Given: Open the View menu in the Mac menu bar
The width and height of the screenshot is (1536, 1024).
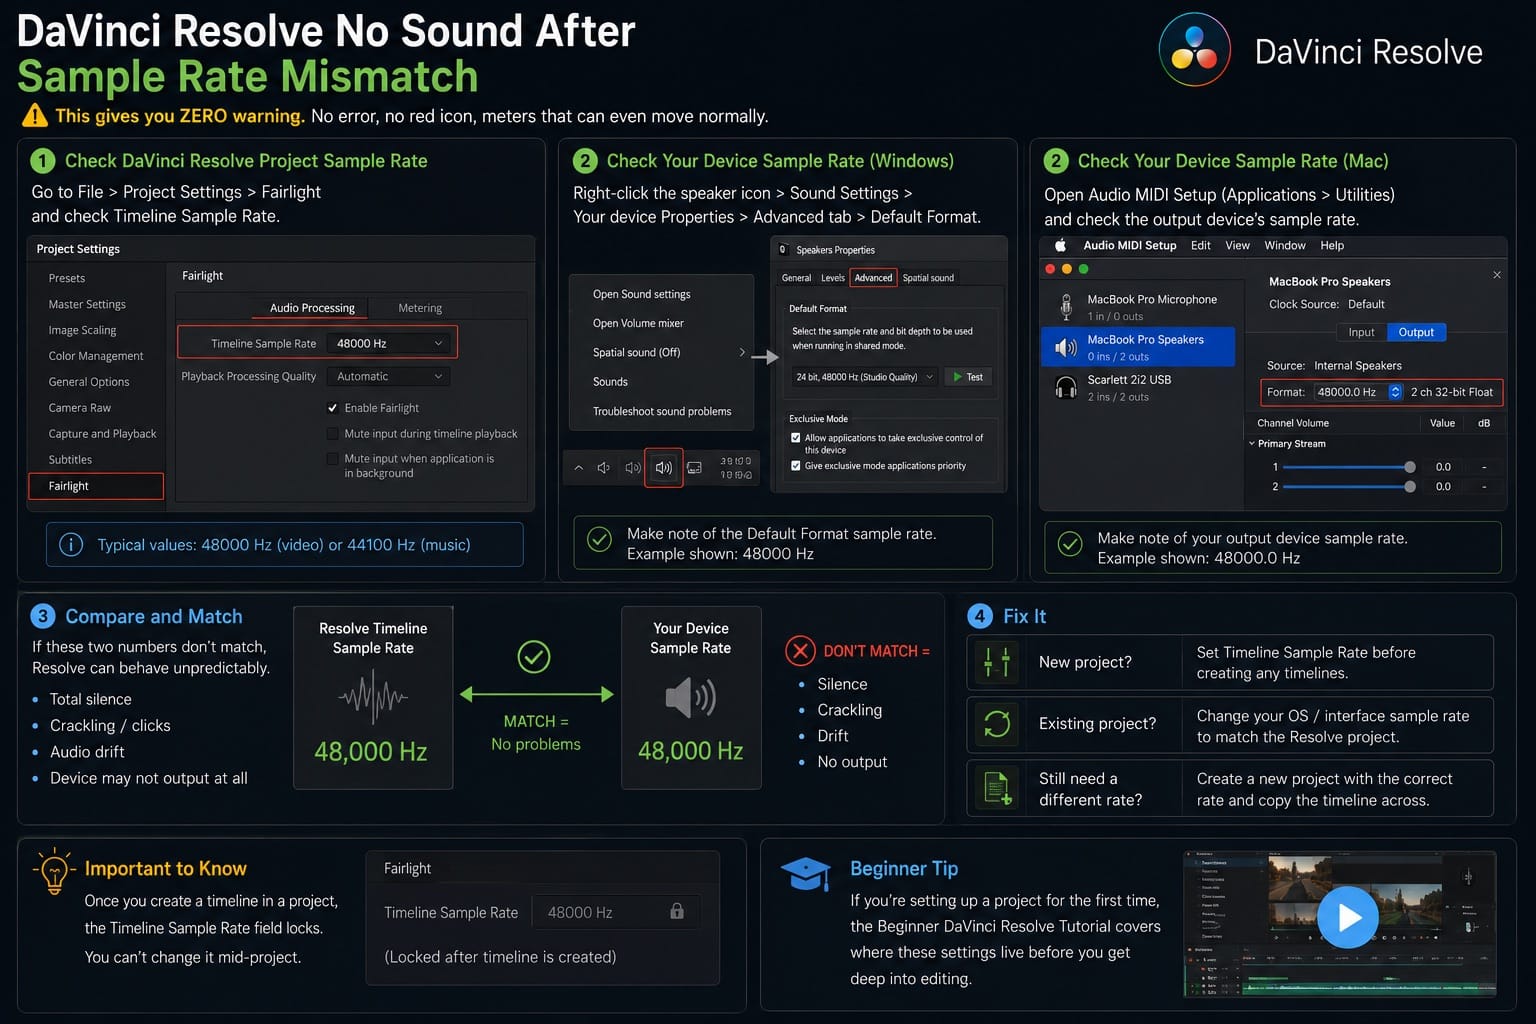Looking at the screenshot, I should (x=1238, y=245).
